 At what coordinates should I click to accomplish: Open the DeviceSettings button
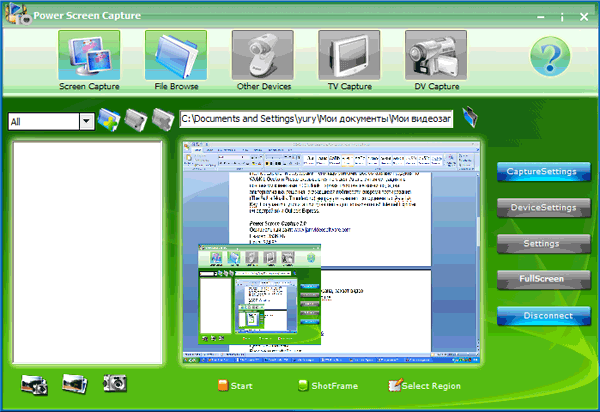point(544,208)
